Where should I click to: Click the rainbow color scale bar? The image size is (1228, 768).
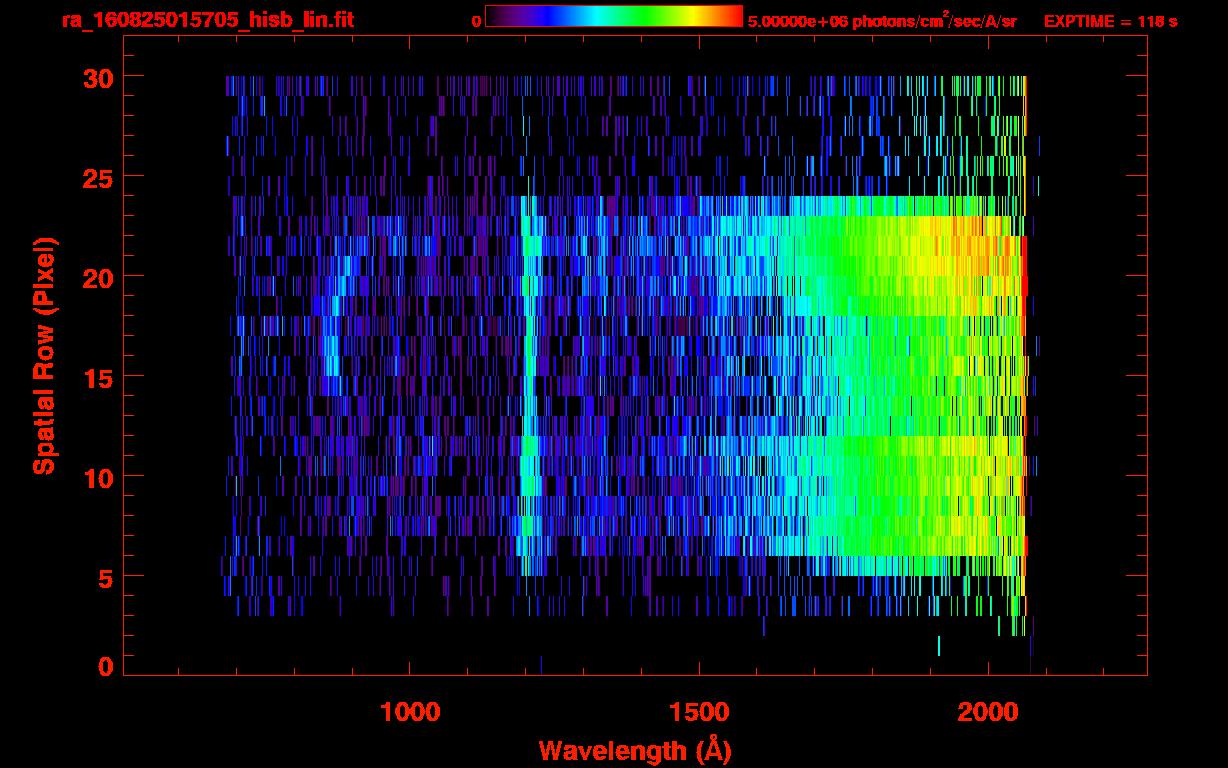tap(614, 16)
